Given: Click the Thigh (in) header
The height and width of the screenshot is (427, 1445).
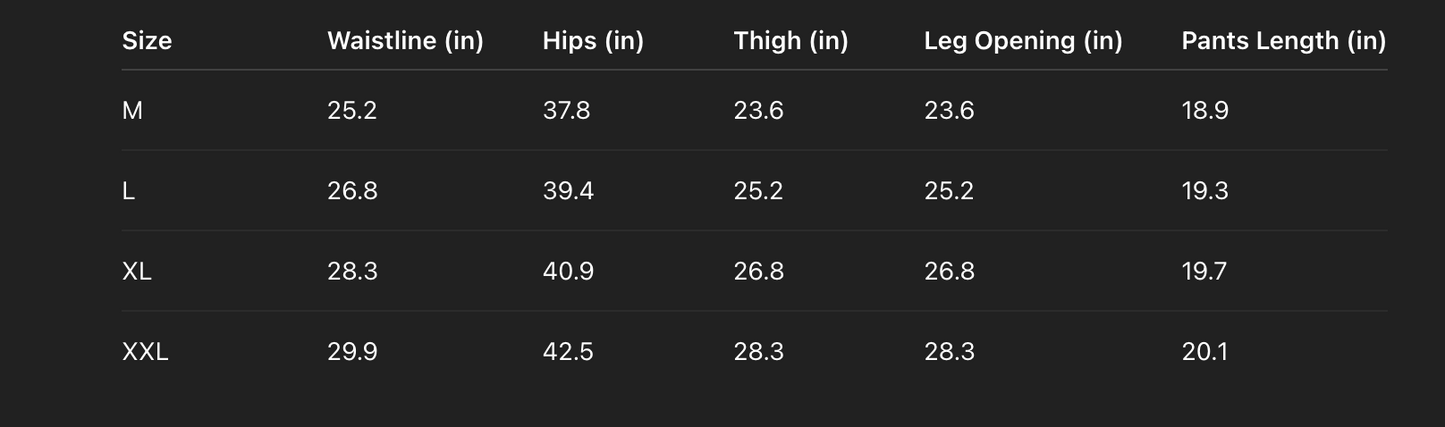Looking at the screenshot, I should tap(790, 41).
